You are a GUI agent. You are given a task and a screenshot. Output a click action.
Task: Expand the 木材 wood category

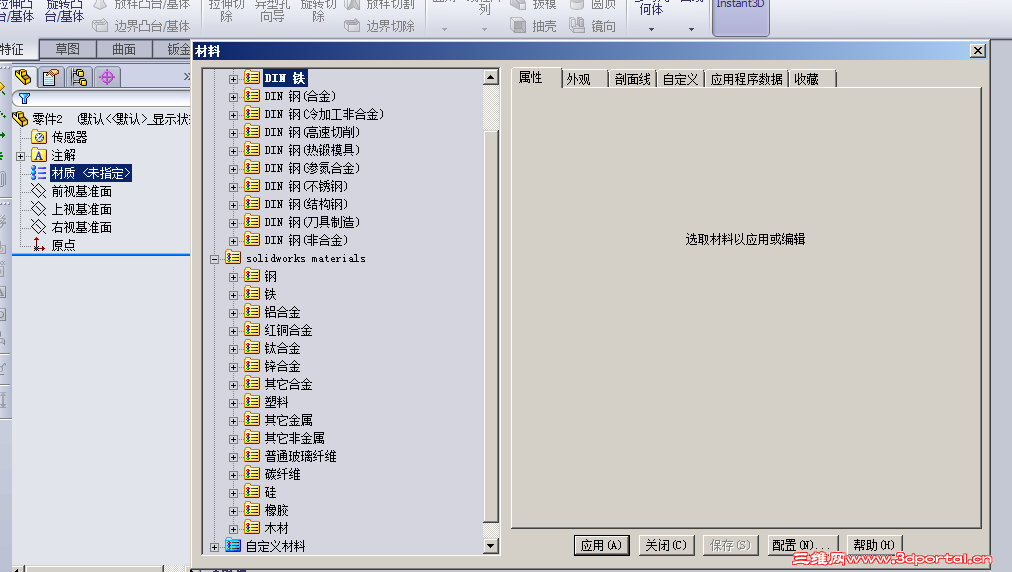click(x=234, y=529)
